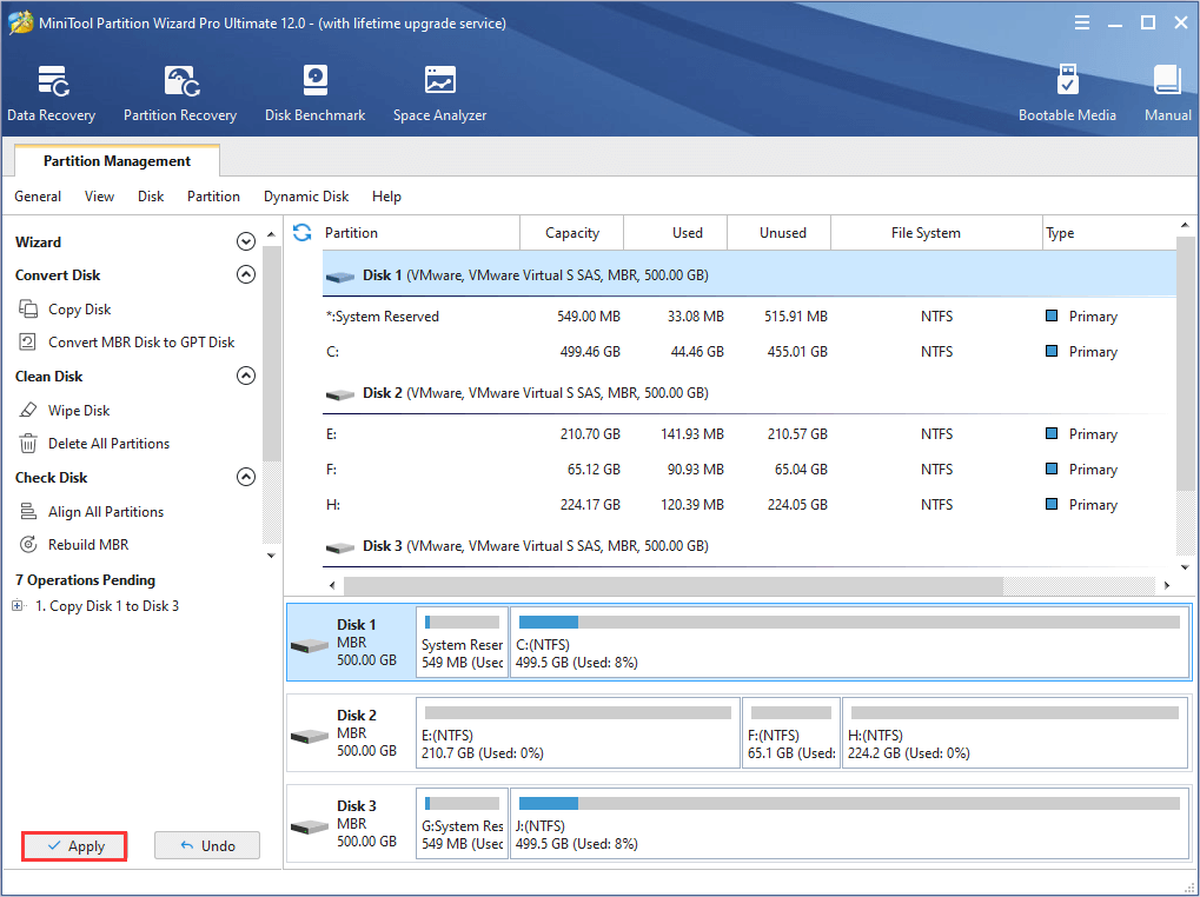
Task: Click the left panel scroll down arrow
Action: [x=272, y=554]
